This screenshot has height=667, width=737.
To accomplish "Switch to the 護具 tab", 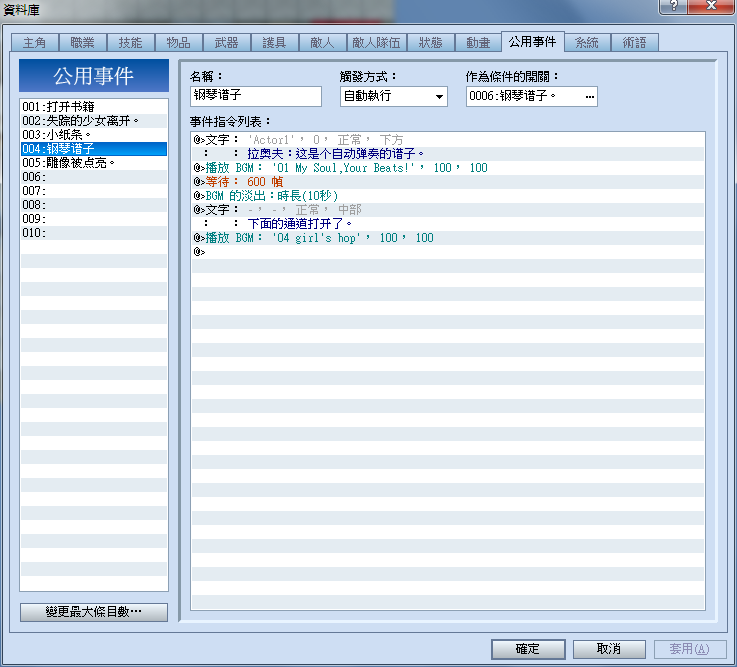I will coord(274,43).
